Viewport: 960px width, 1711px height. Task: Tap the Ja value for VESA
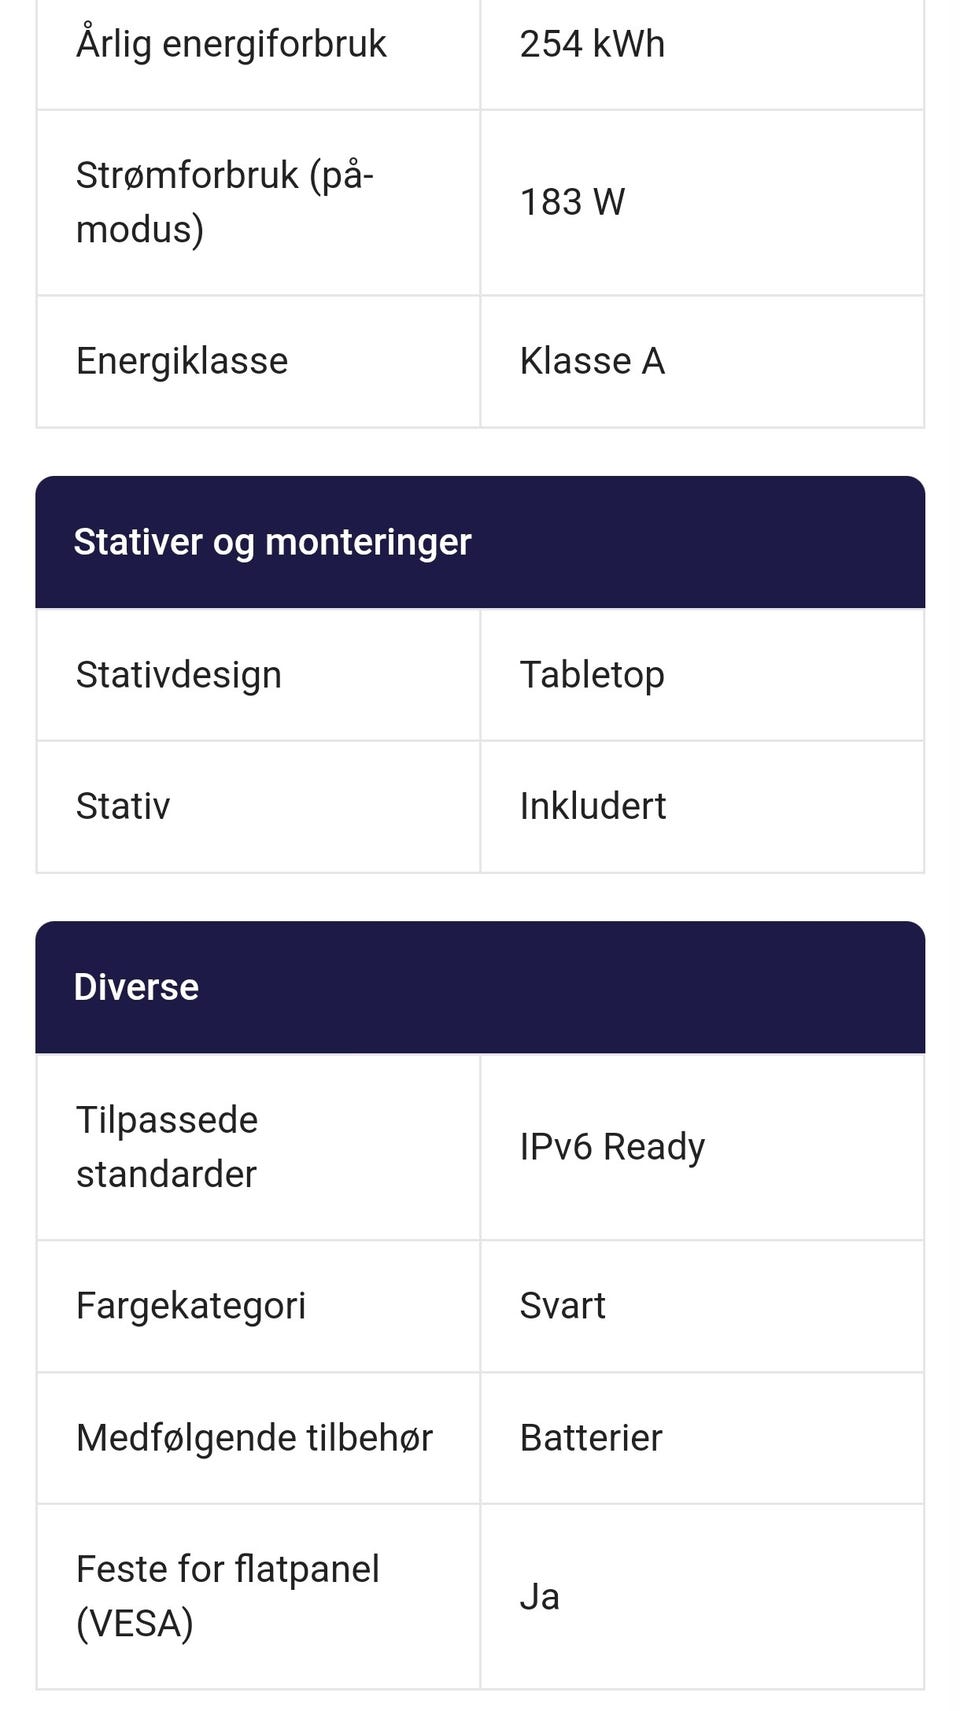539,1597
